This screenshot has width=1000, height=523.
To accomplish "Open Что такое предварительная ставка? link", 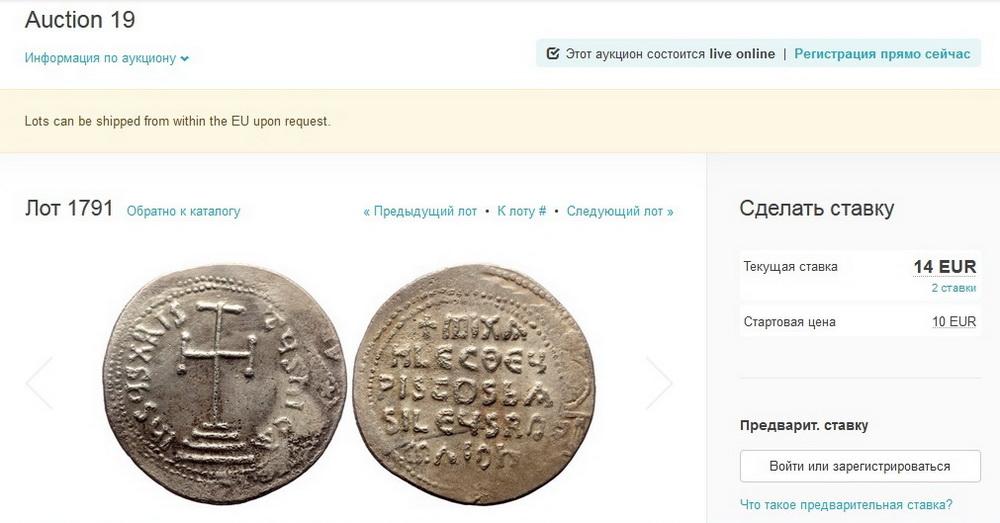I will (846, 505).
